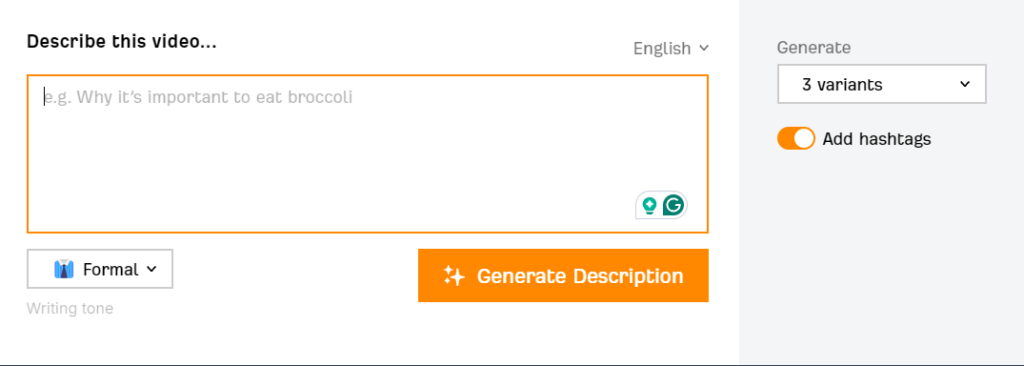Click the Generate Description button
Screen dimensions: 1024x366
(x=563, y=276)
